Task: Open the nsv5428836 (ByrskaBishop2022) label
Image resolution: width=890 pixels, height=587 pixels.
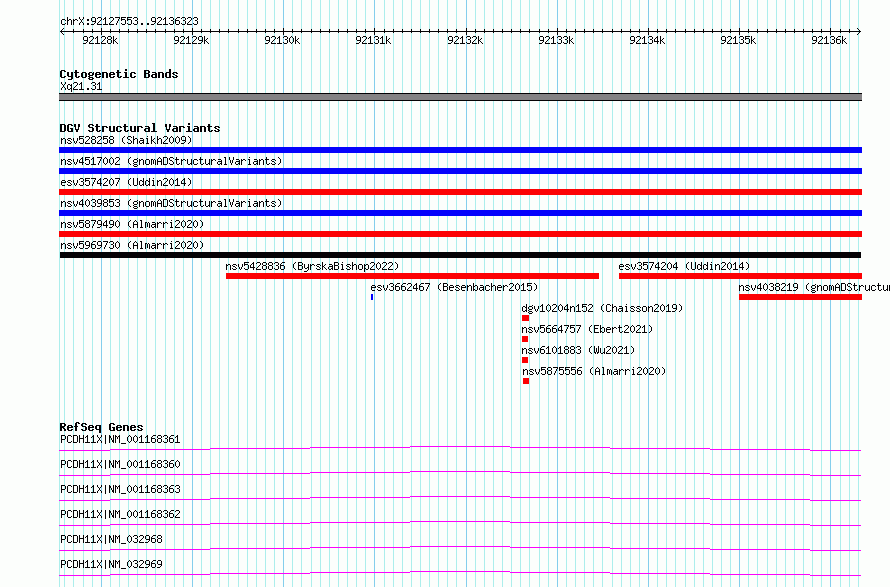Action: coord(312,266)
